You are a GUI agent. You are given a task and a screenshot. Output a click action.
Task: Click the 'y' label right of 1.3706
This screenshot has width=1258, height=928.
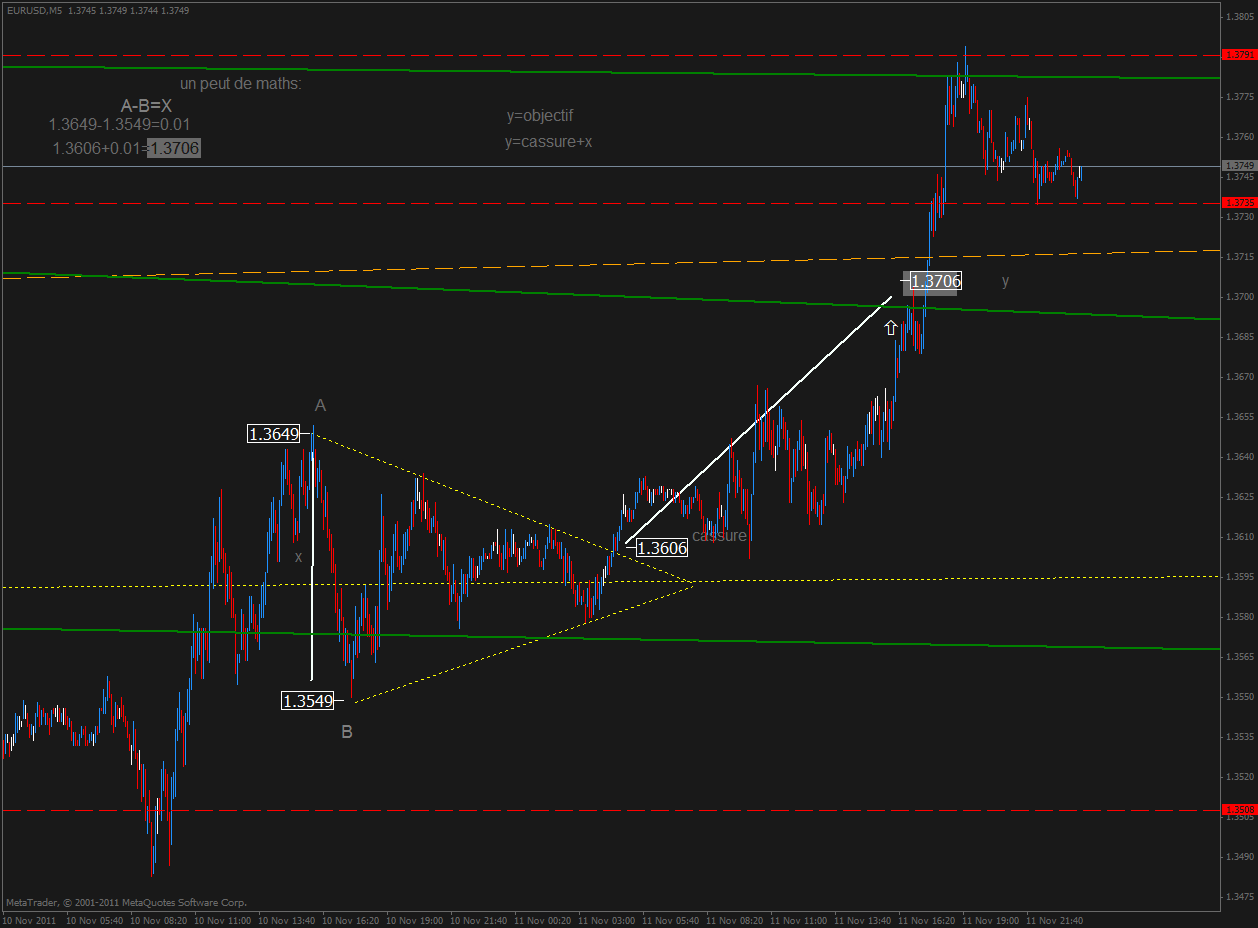coord(1005,282)
